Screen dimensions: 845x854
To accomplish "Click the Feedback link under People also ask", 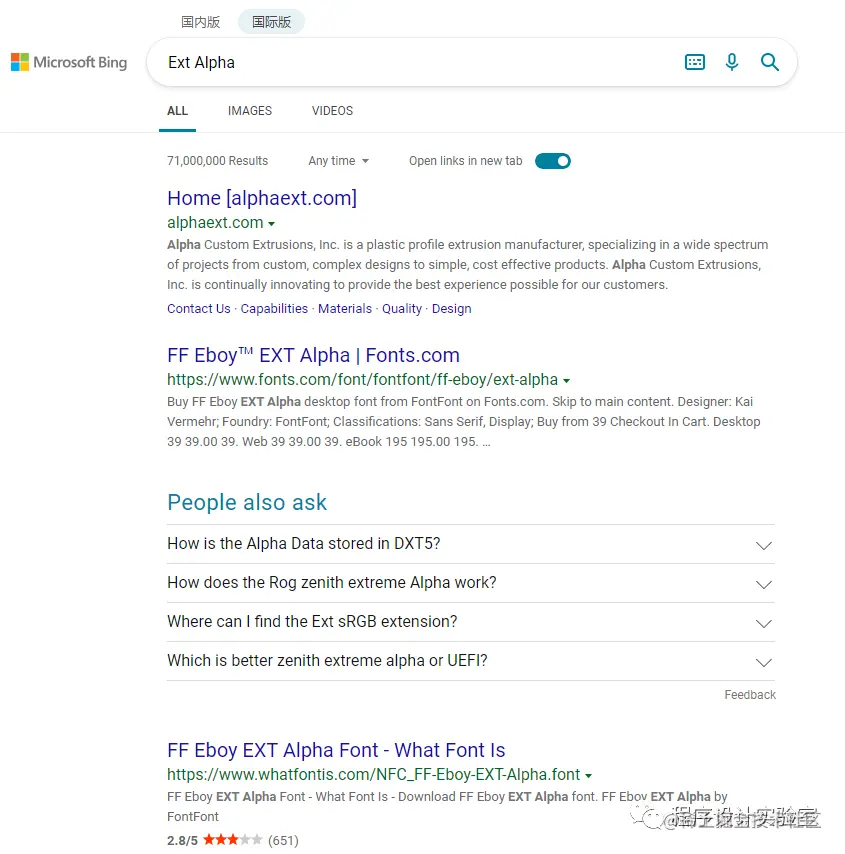I will (x=750, y=695).
